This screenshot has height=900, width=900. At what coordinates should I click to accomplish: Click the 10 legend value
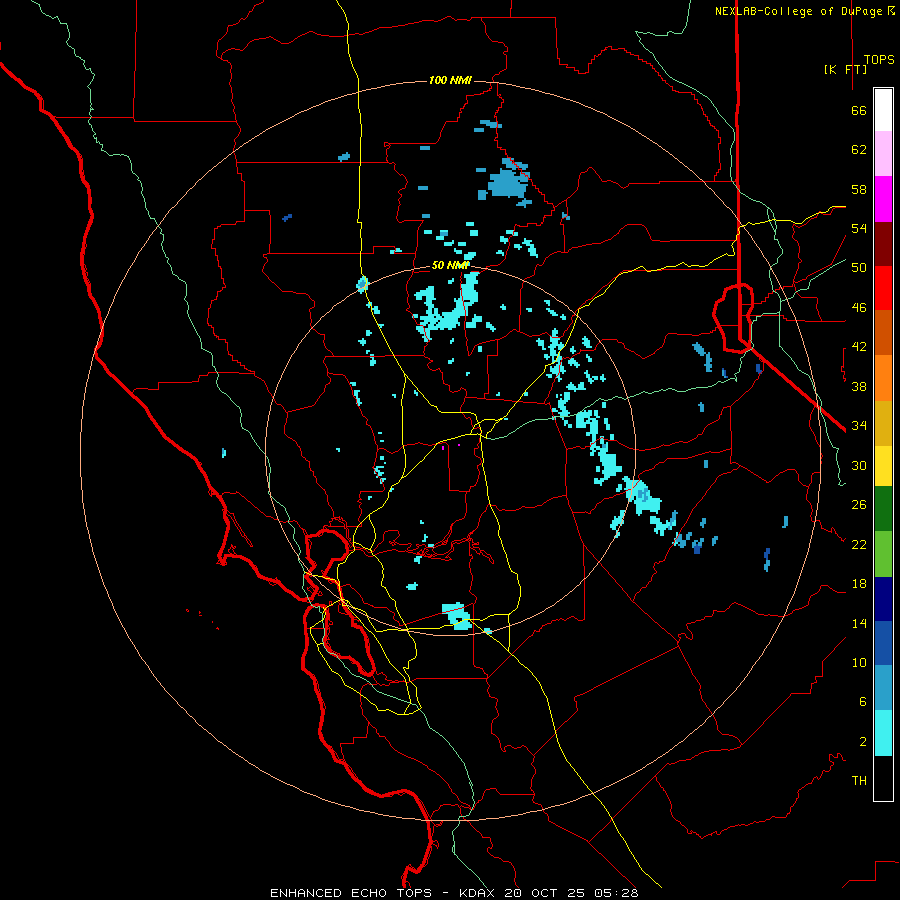coord(859,662)
